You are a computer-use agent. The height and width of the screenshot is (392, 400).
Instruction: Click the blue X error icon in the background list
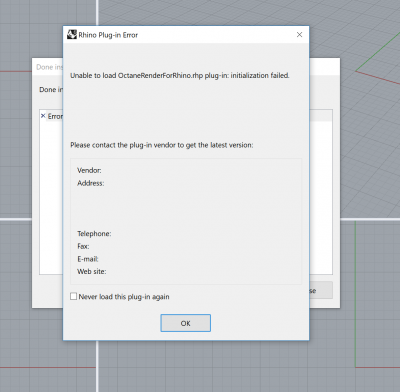coord(43,116)
